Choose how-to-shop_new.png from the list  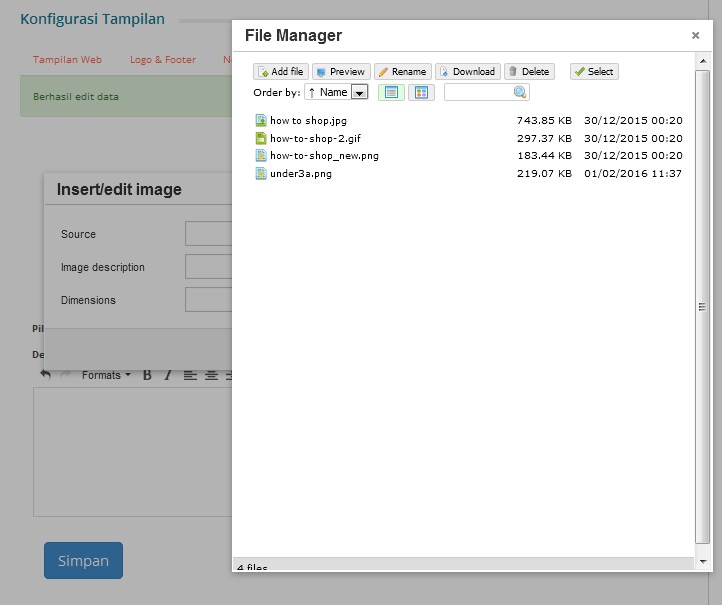[x=324, y=156]
